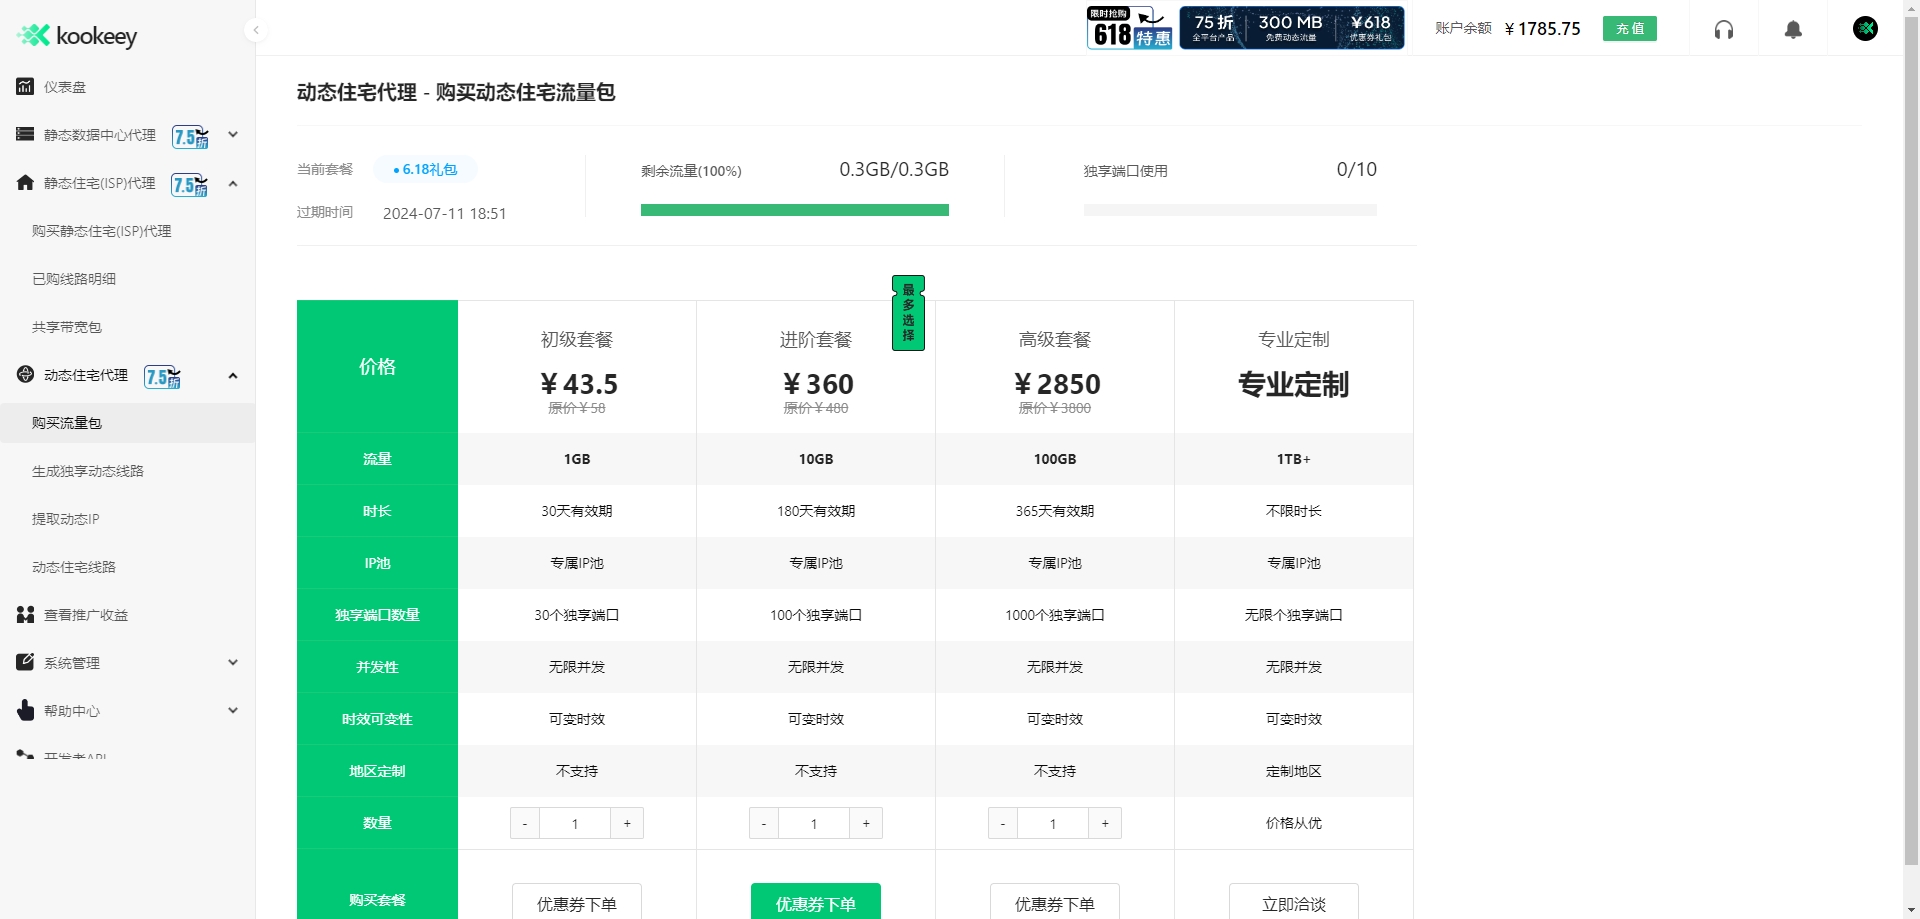
Task: Select the 动态住宅代理 globe icon
Action: click(25, 375)
